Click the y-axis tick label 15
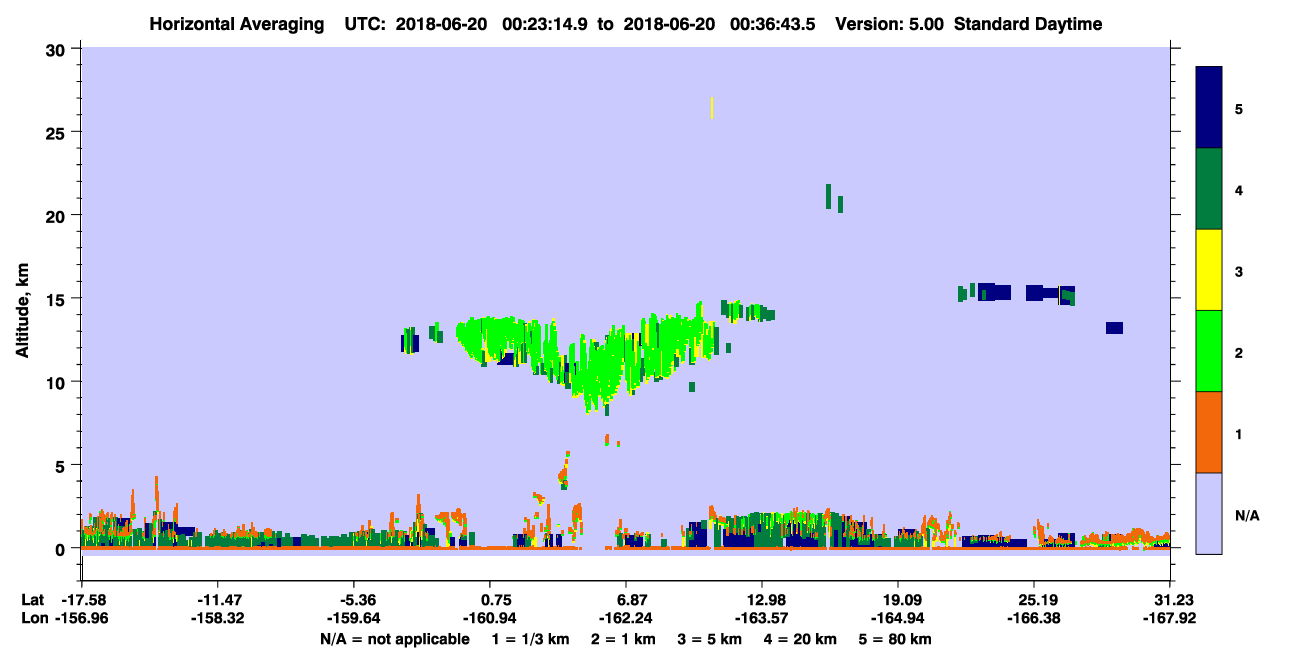 [x=57, y=298]
